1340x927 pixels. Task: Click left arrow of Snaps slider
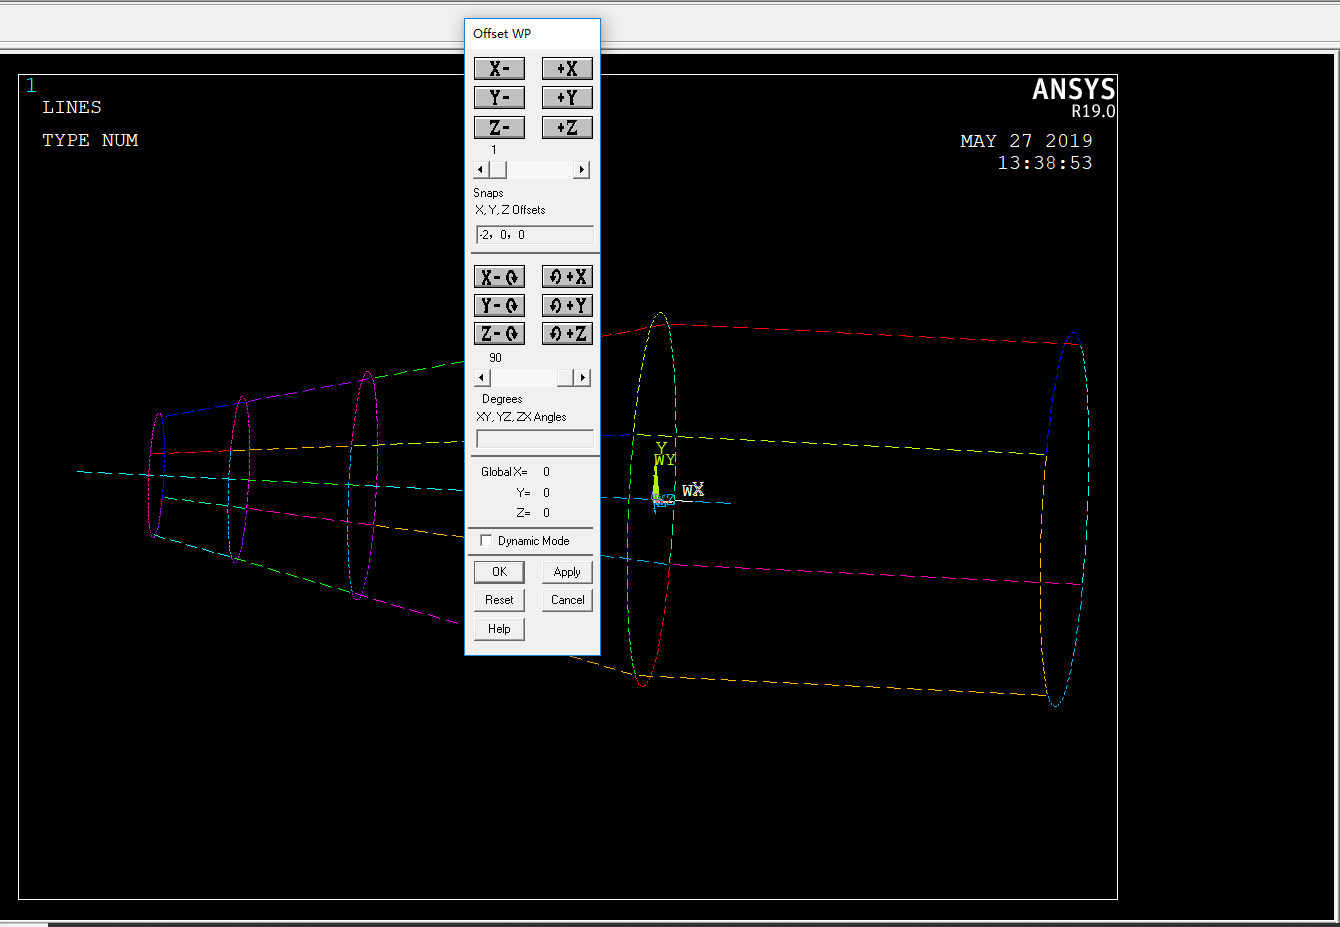(481, 170)
